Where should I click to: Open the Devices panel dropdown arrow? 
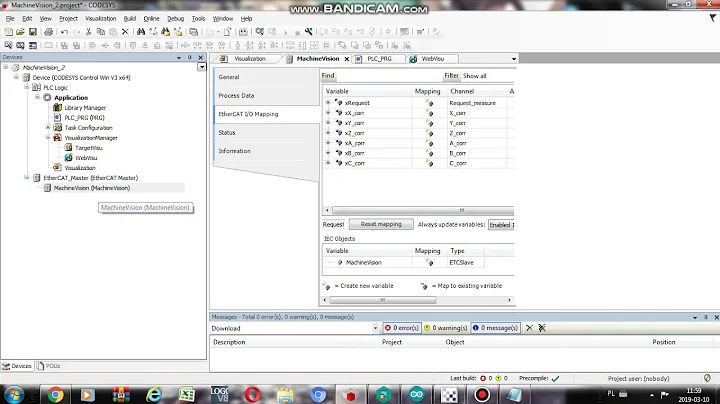tap(179, 57)
